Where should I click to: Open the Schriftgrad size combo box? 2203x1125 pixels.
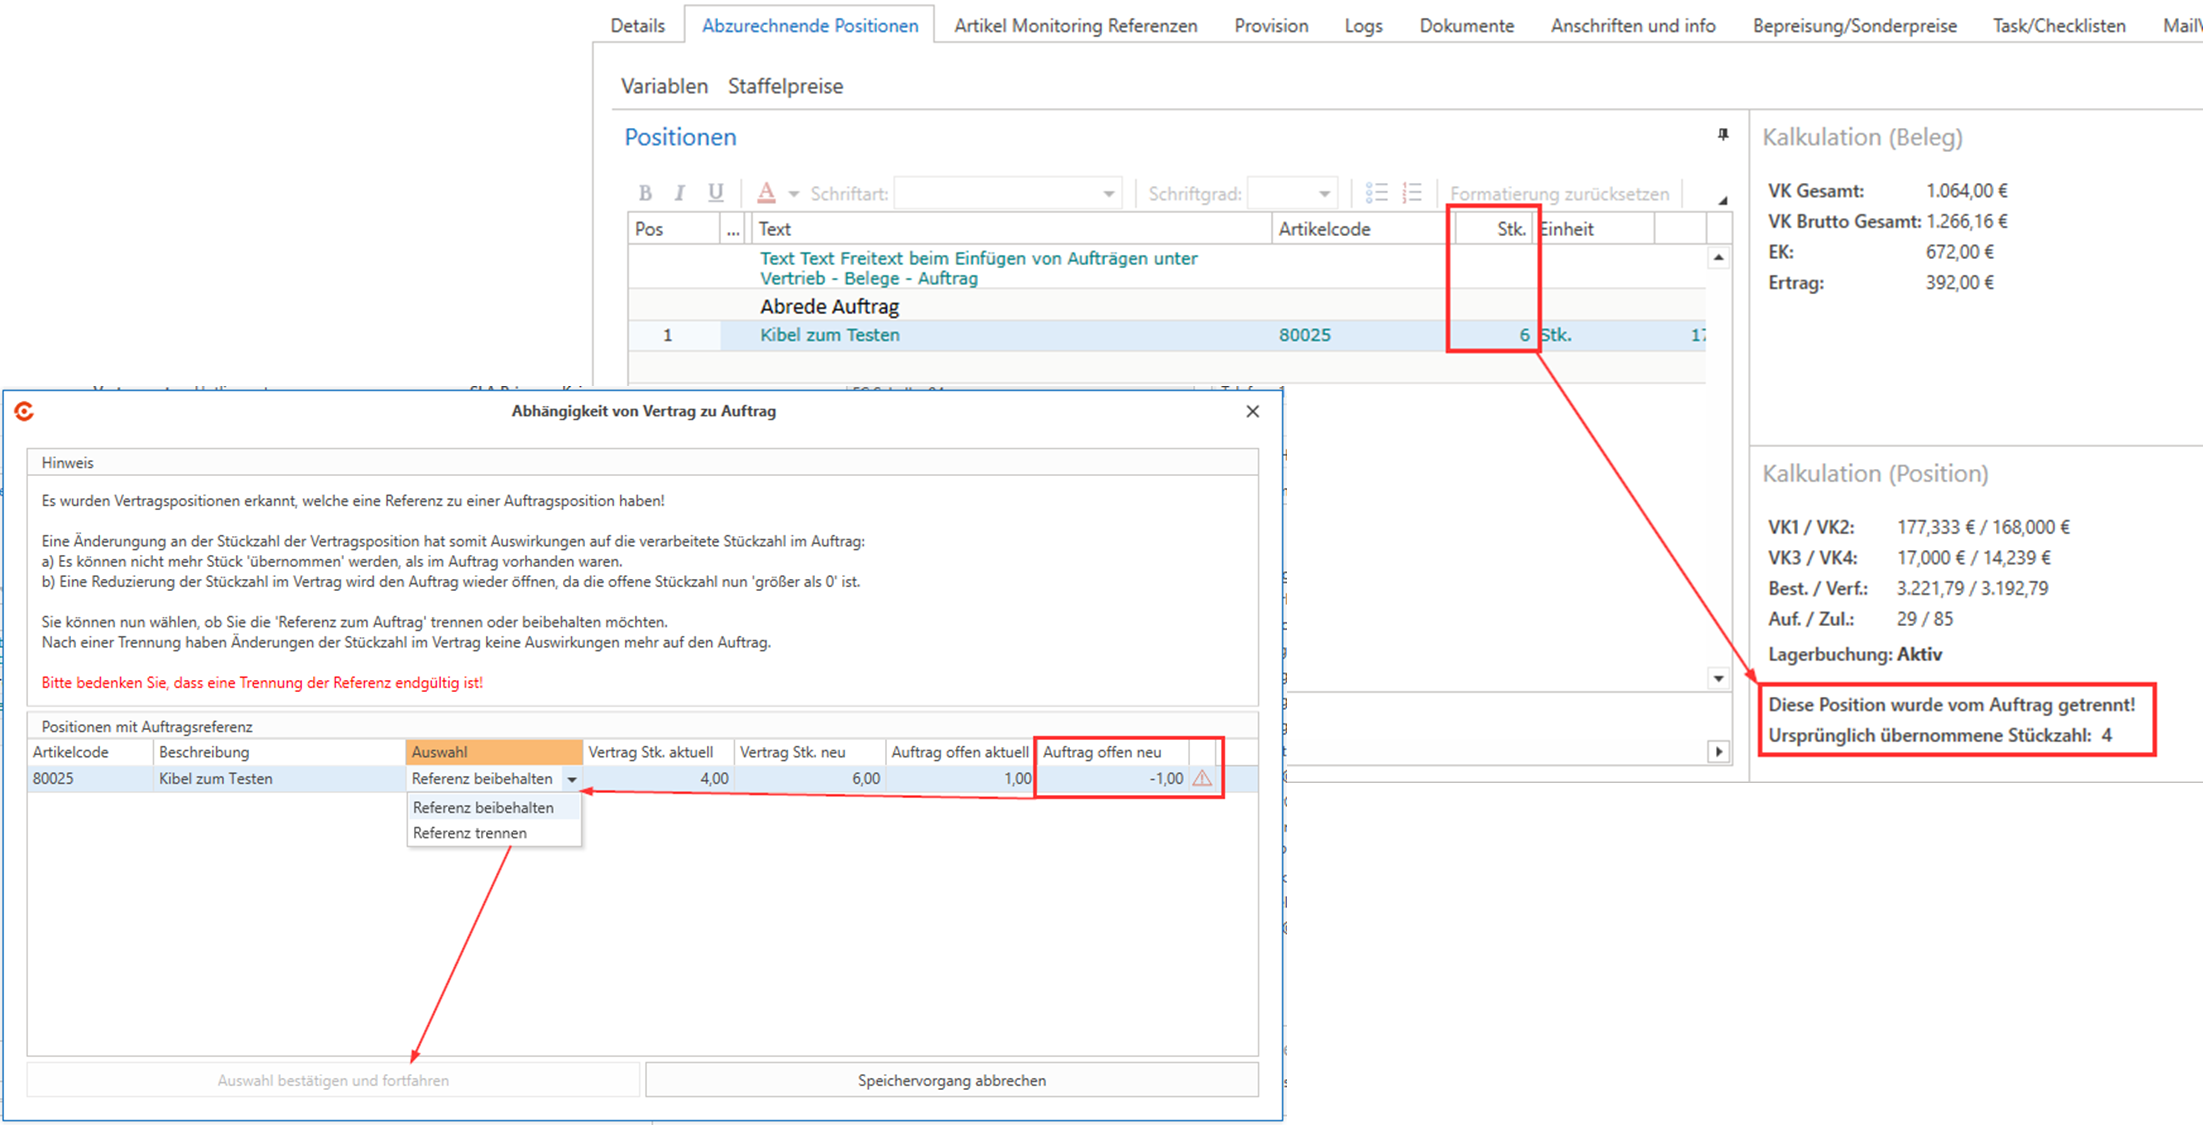coord(1292,193)
